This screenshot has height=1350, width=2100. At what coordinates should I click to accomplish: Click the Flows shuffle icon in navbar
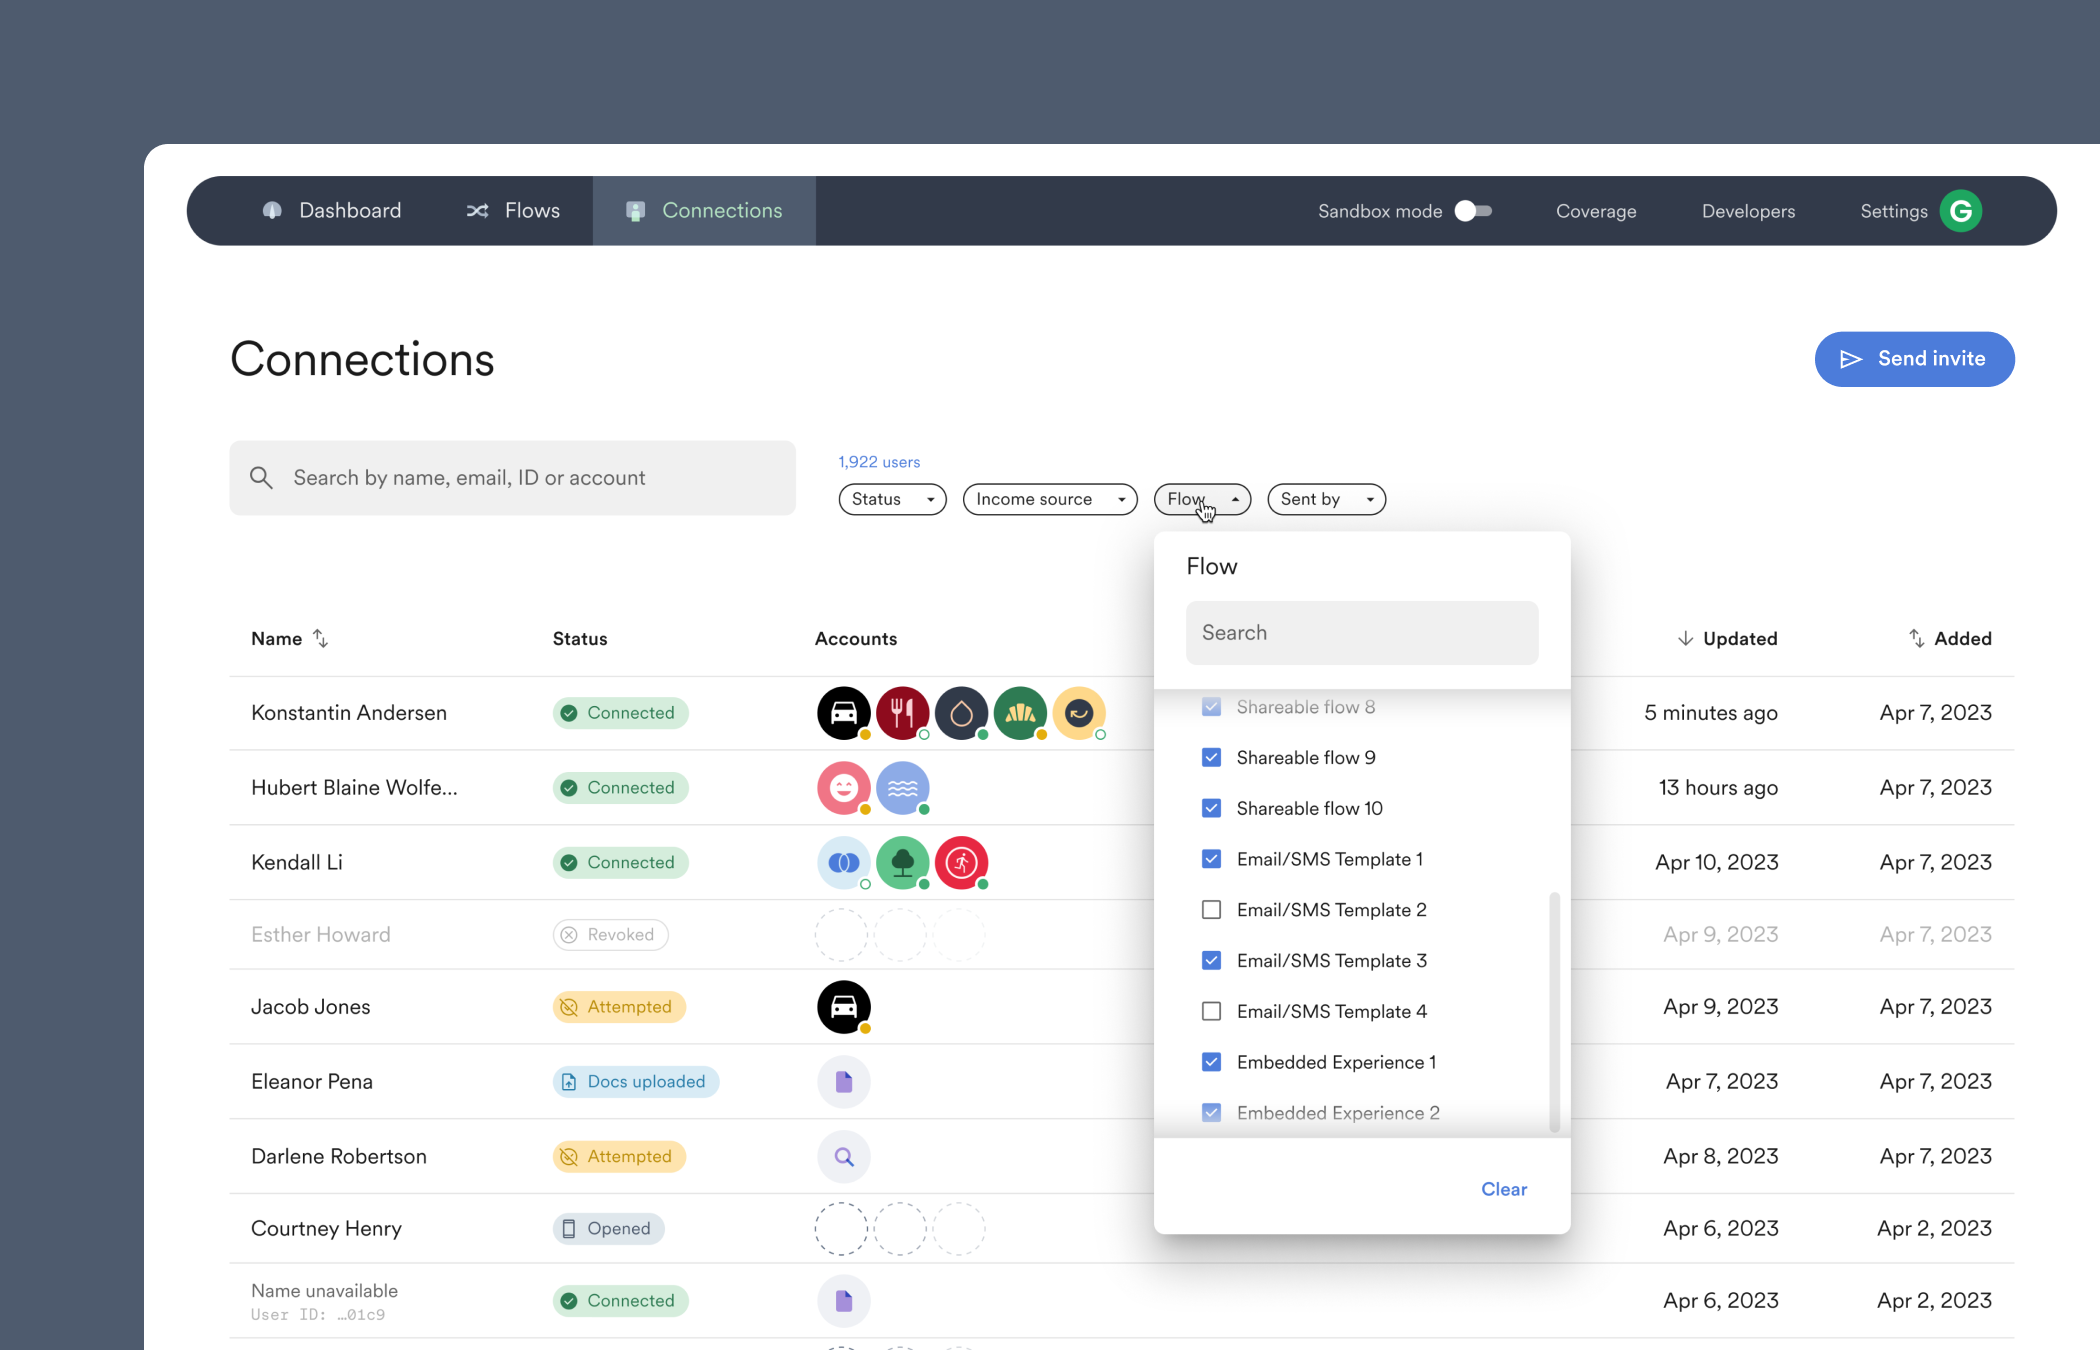click(x=478, y=210)
